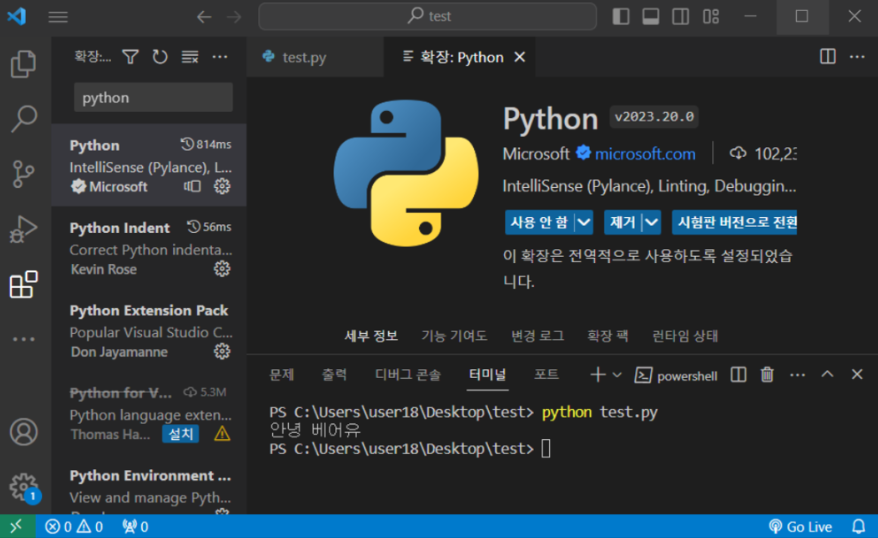Open editor more actions ellipsis
Image resolution: width=878 pixels, height=538 pixels.
857,57
